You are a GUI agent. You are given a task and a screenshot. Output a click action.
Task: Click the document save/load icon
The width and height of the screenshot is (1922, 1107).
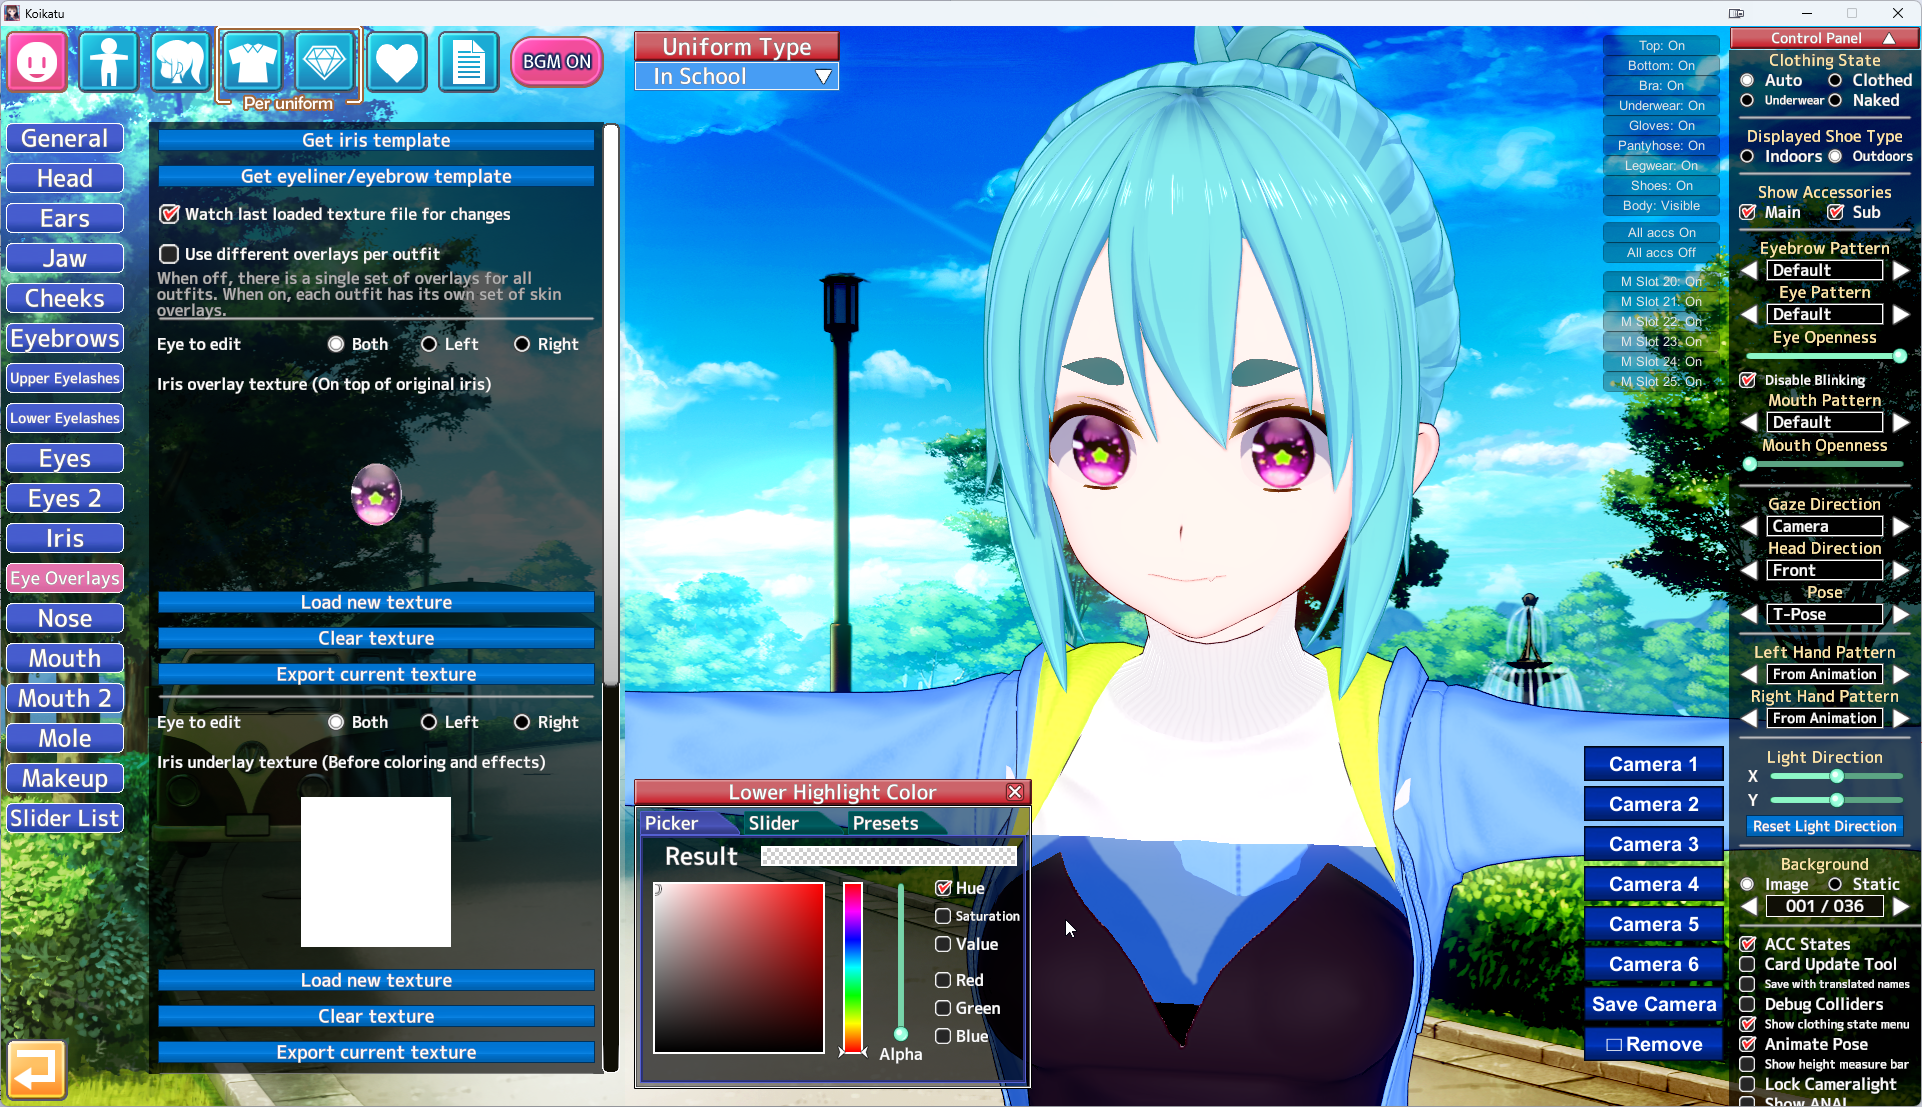tap(468, 62)
